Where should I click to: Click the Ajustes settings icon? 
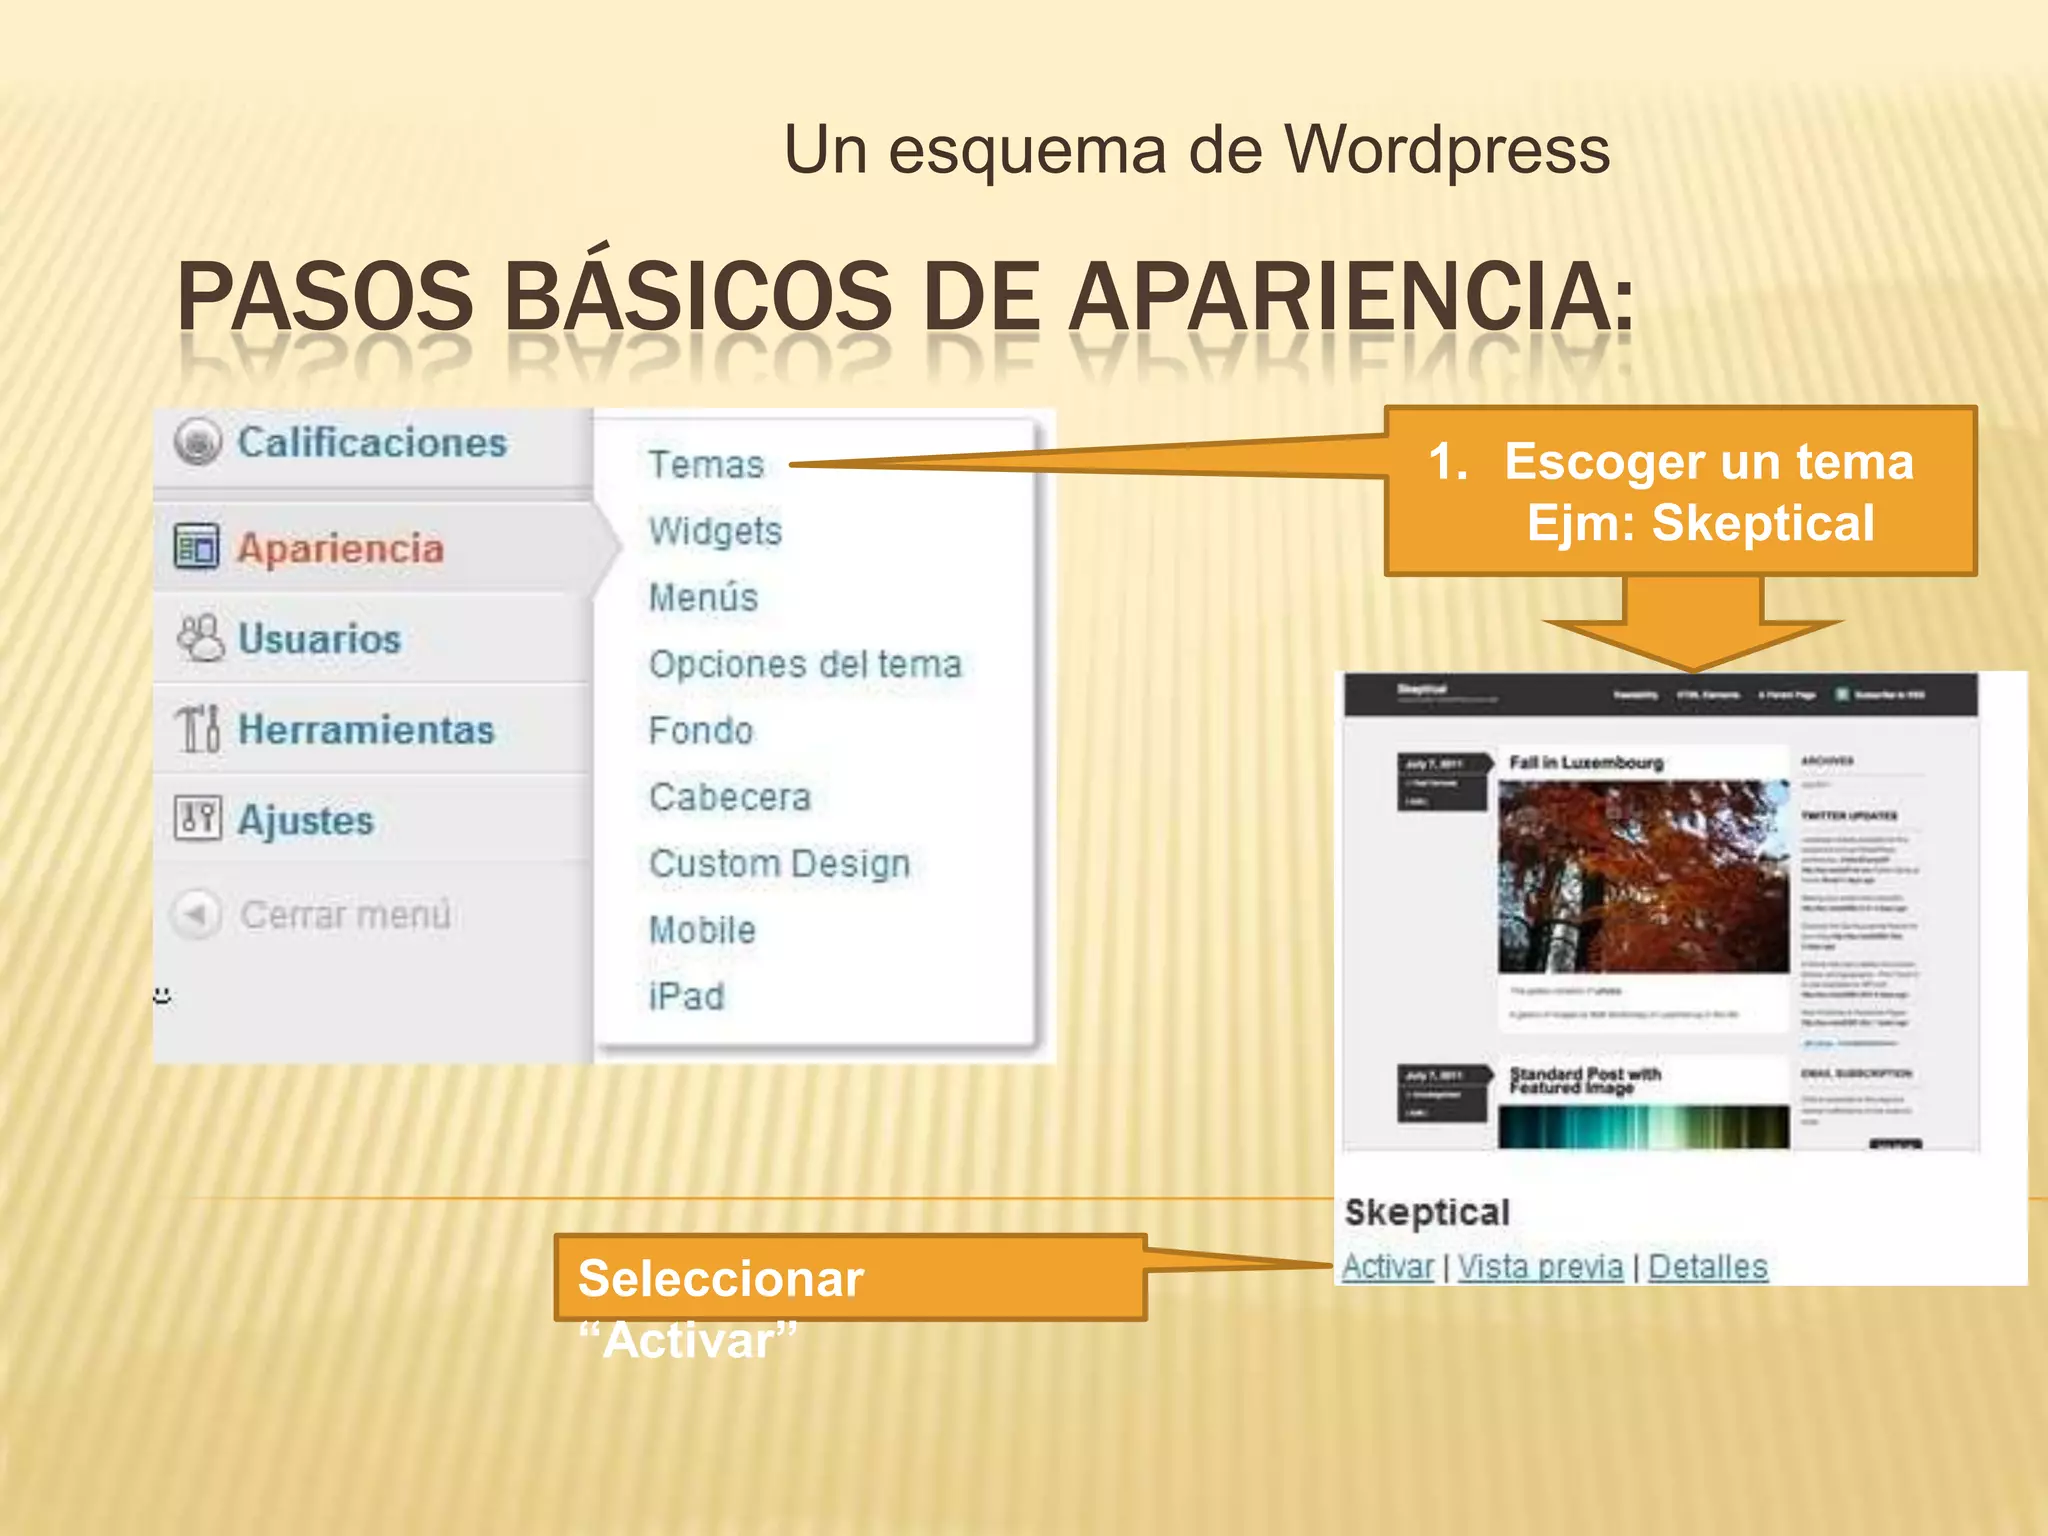click(x=197, y=818)
